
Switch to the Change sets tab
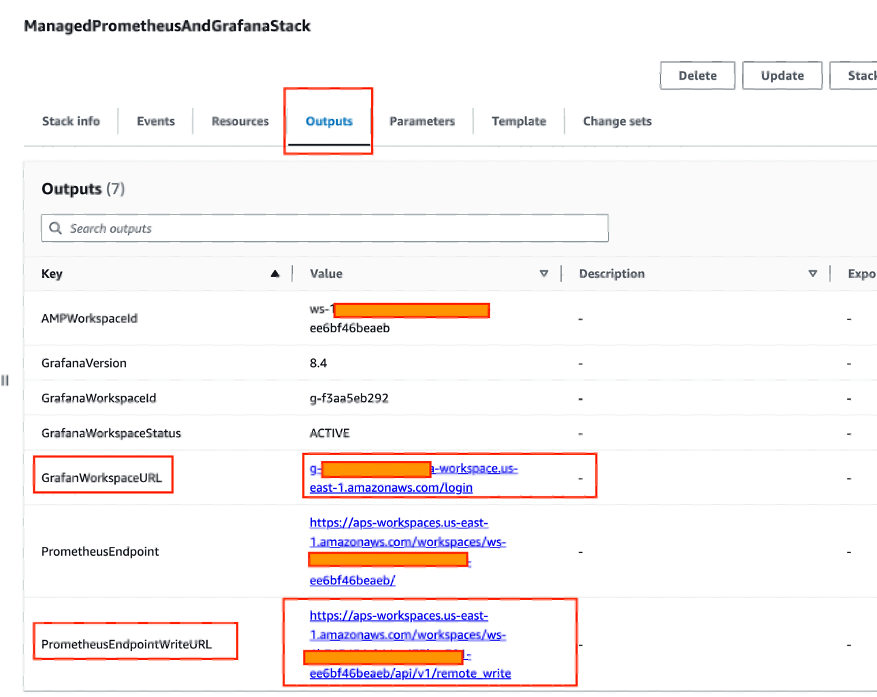point(617,120)
